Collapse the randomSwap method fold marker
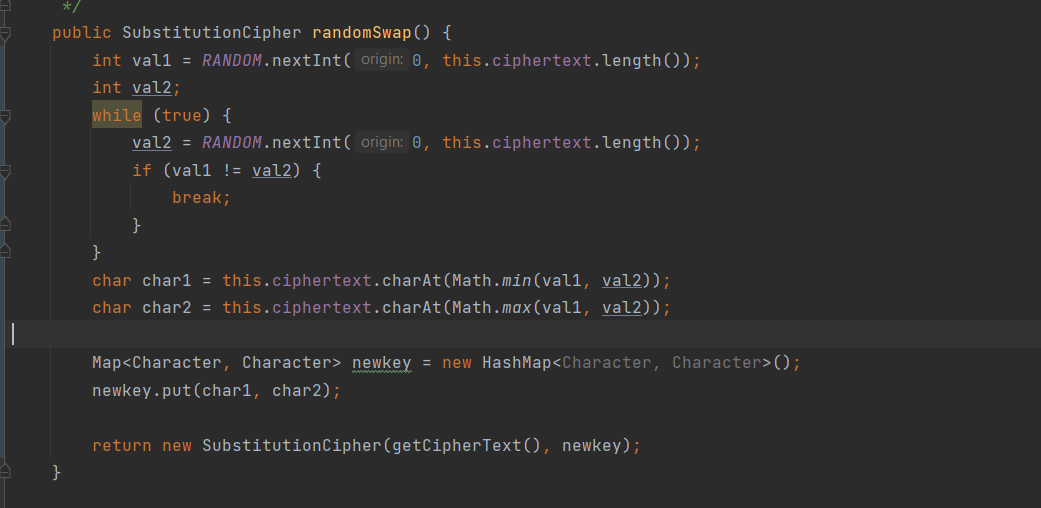The height and width of the screenshot is (508, 1041). point(6,33)
